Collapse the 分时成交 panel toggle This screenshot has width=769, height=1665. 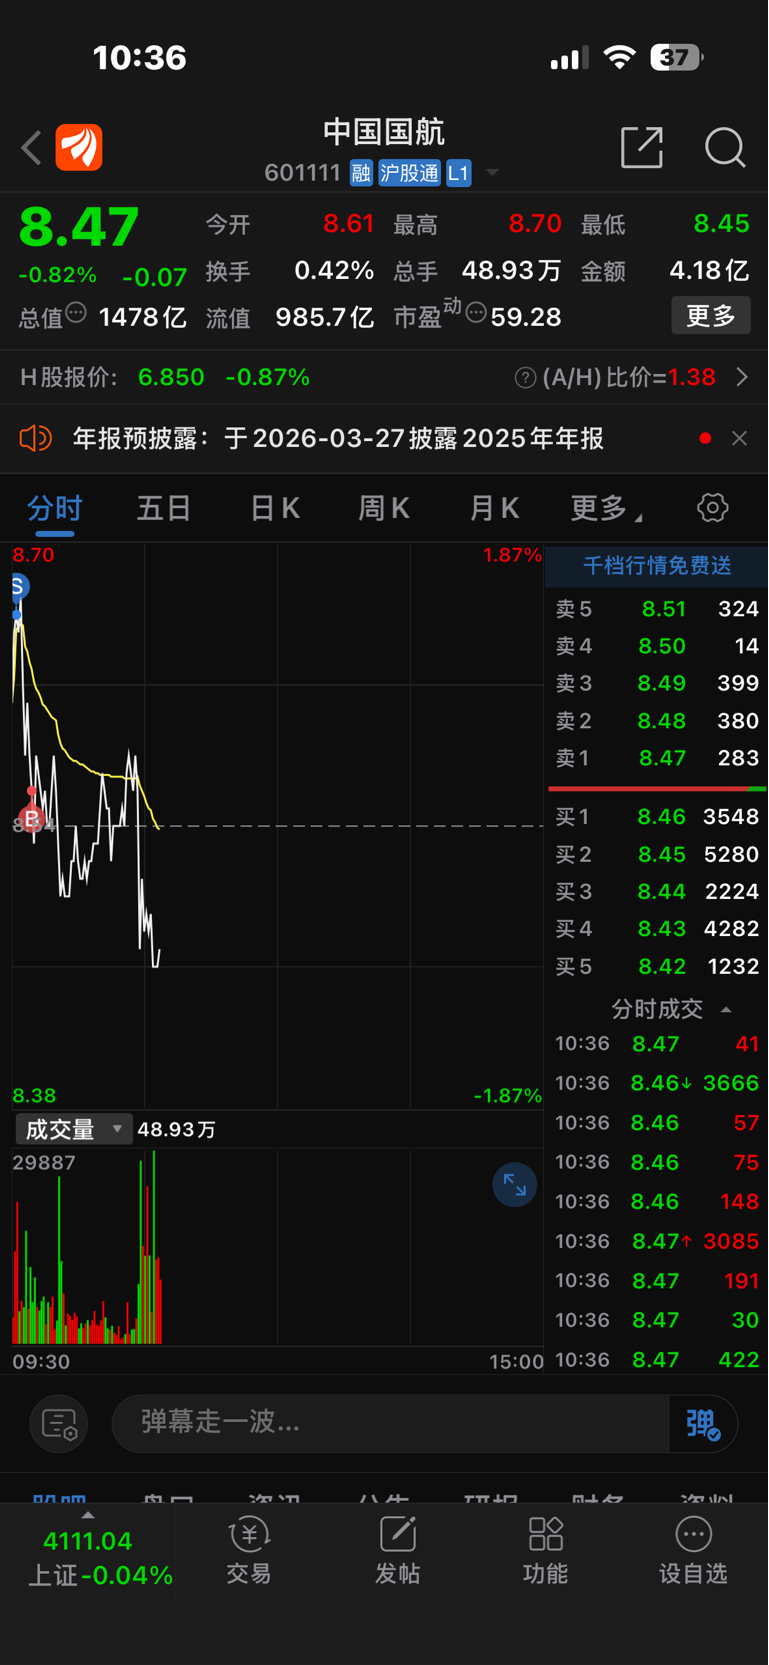pos(726,1010)
